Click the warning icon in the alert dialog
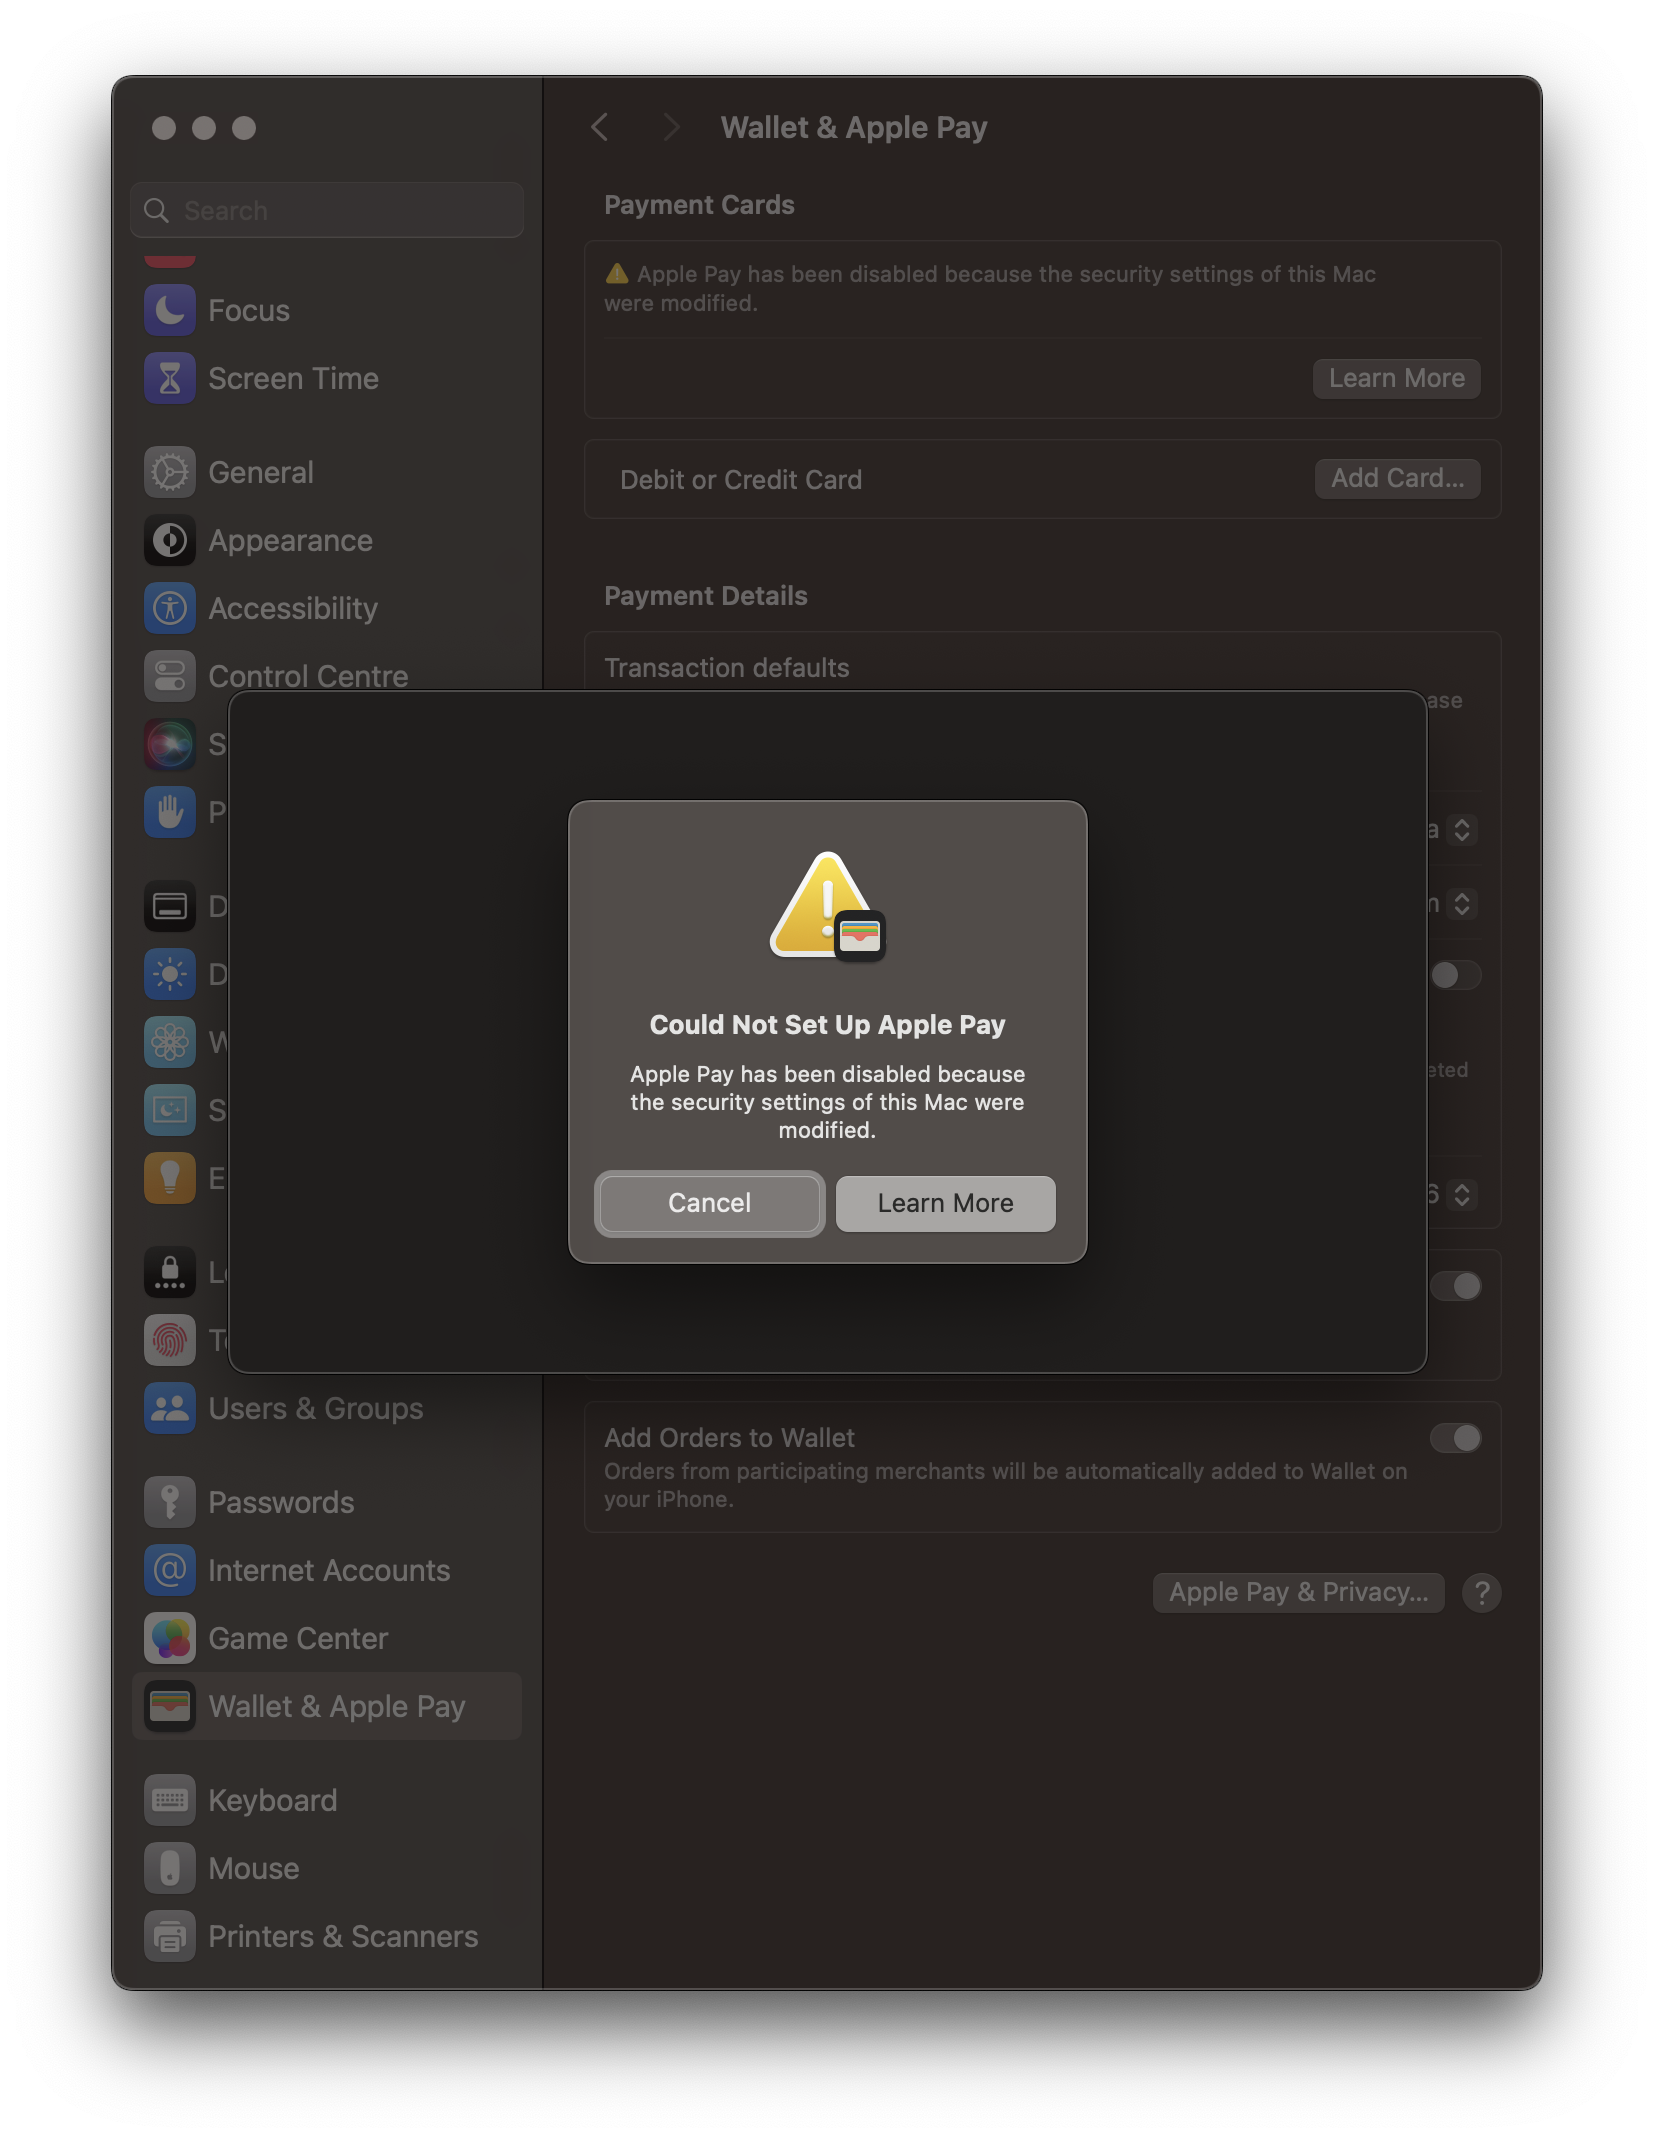1654x2138 pixels. (827, 906)
